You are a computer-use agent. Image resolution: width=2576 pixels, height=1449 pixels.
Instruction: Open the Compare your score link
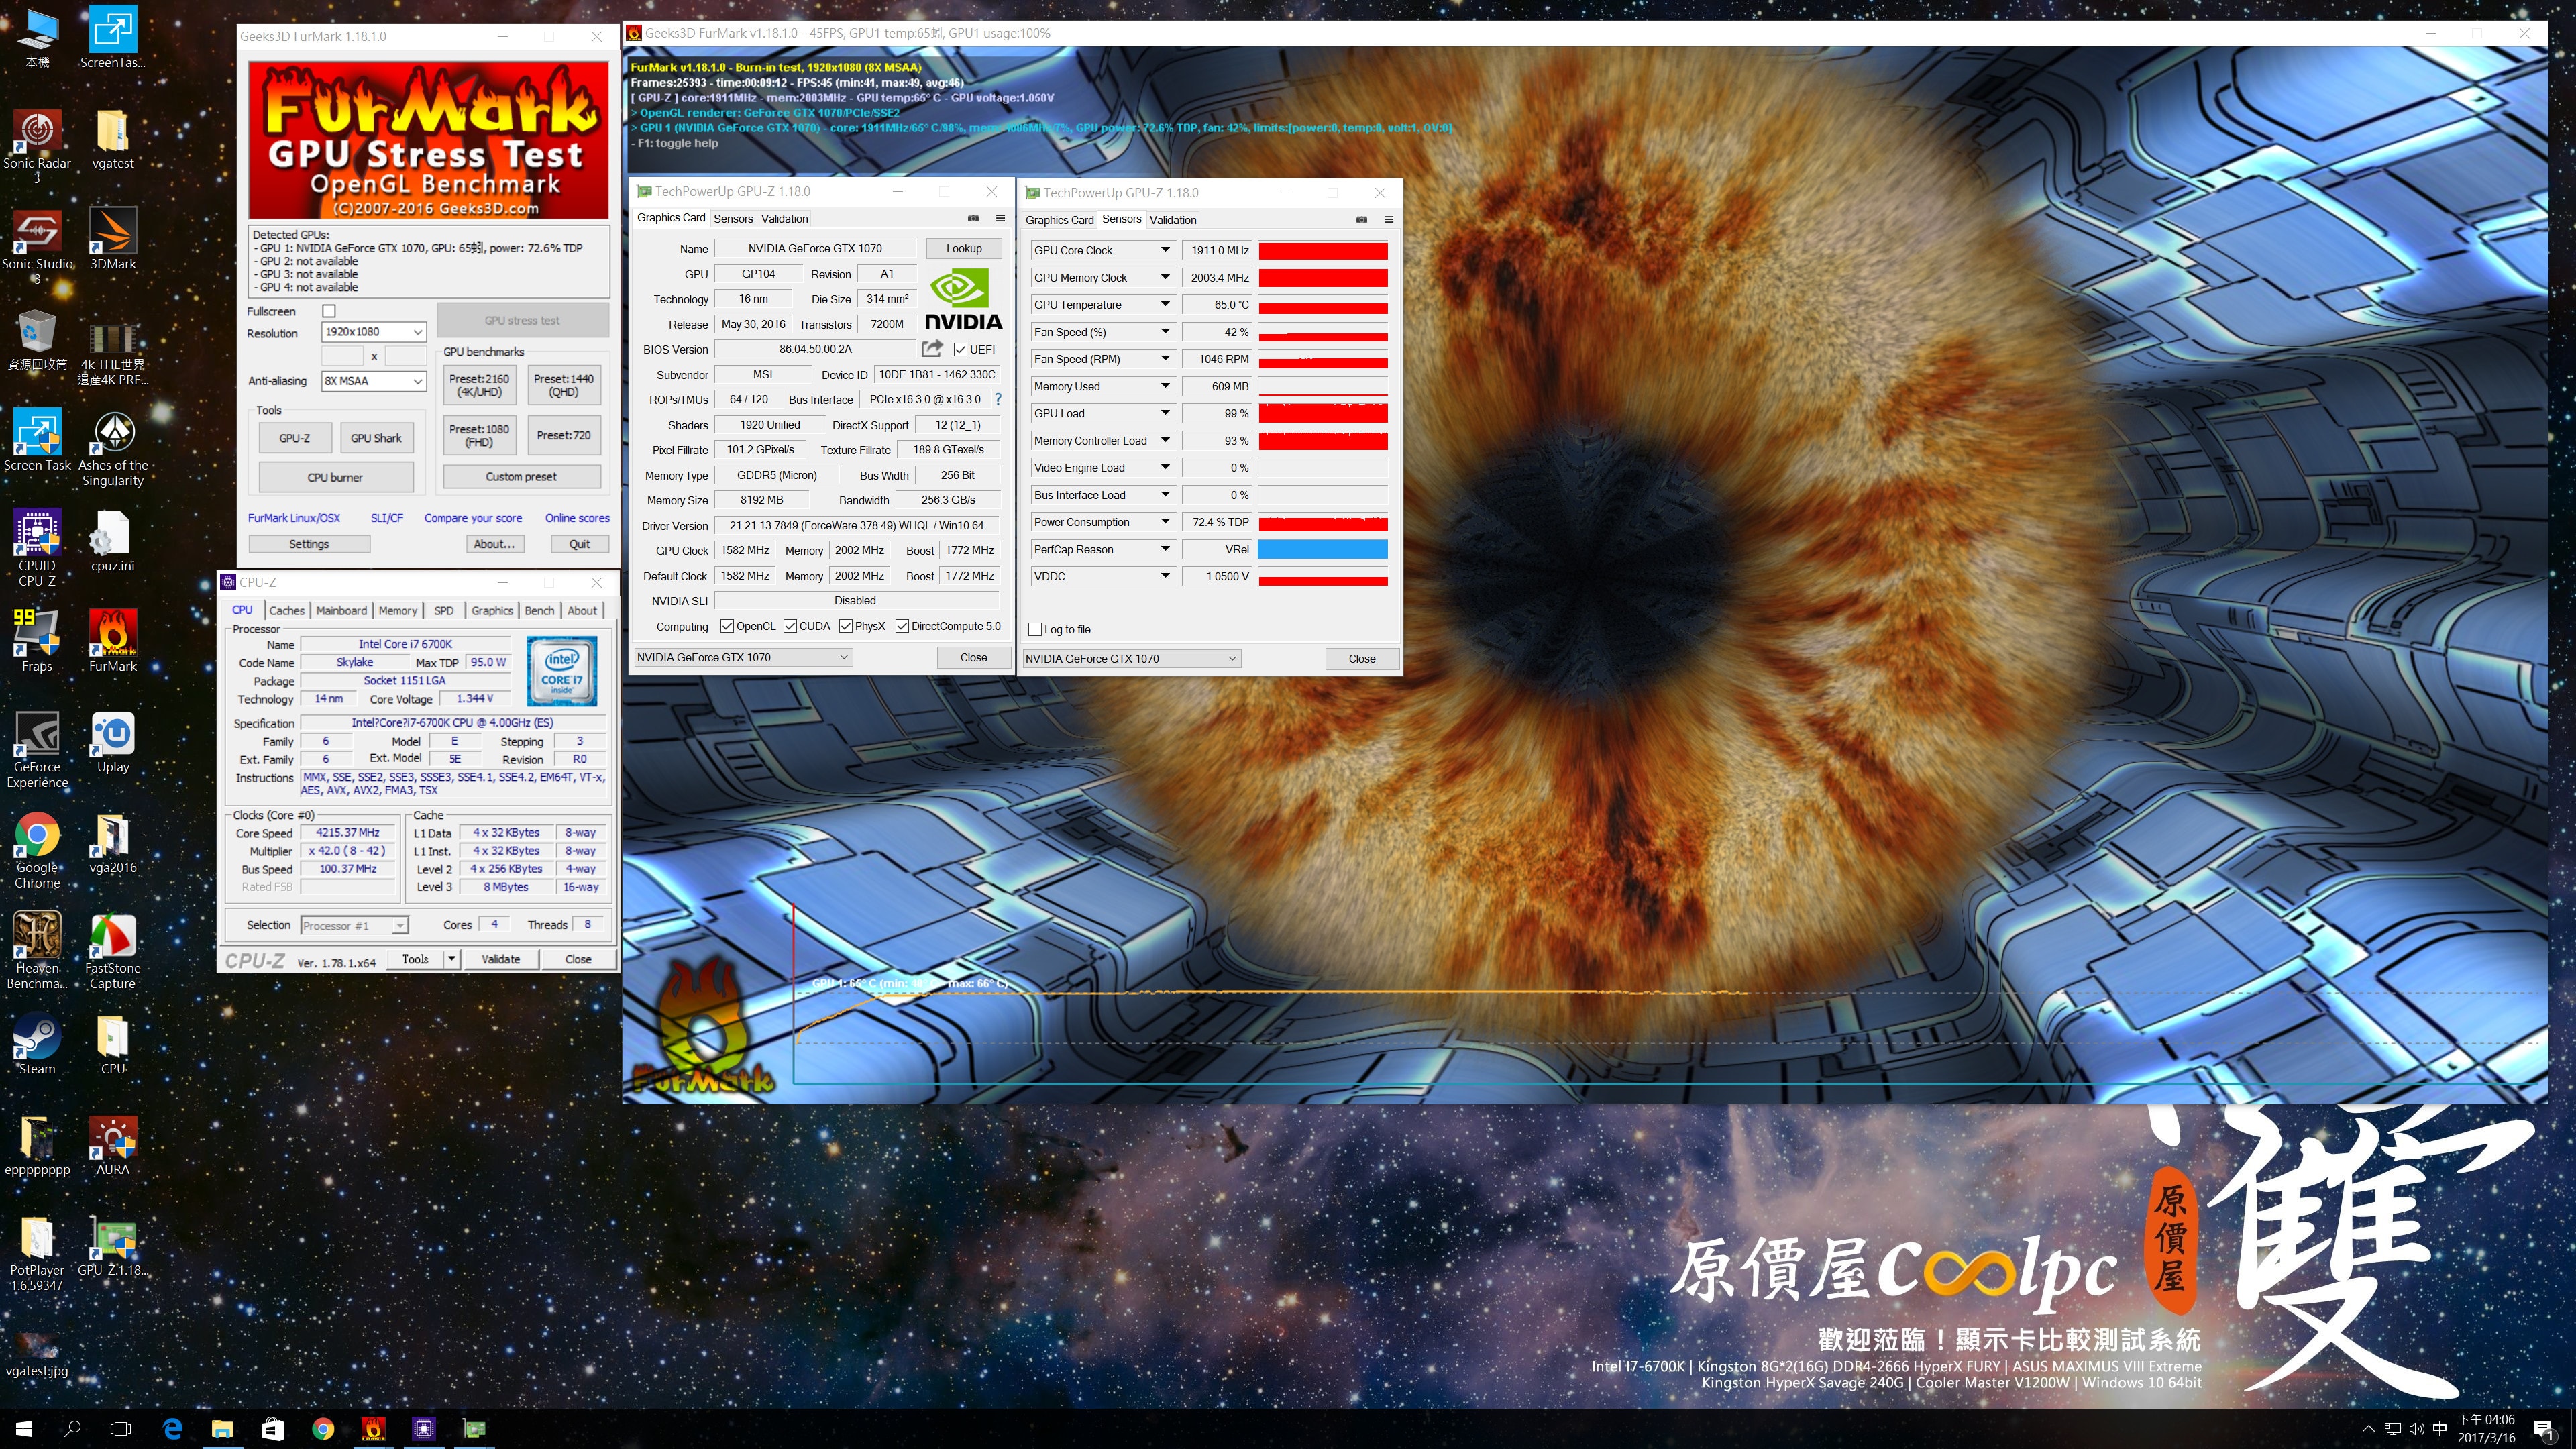473,518
